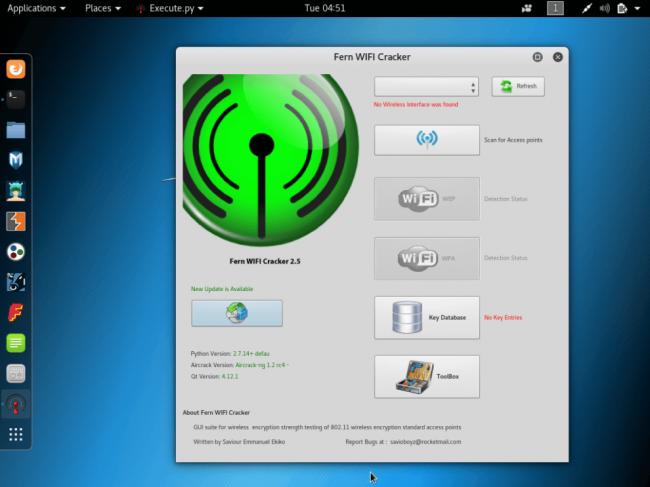Open the grey calculator-style dock icon
Image resolution: width=650 pixels, height=487 pixels.
(x=16, y=373)
